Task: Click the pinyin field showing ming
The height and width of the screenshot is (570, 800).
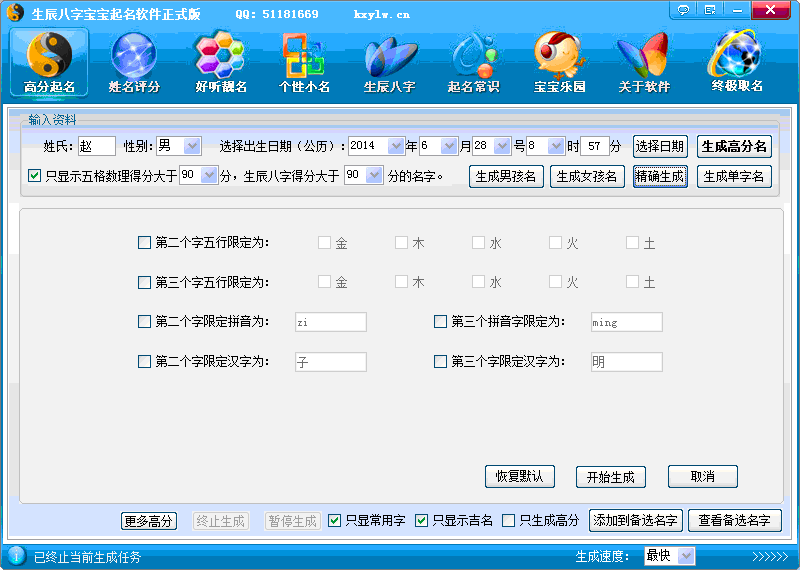Action: coord(627,322)
